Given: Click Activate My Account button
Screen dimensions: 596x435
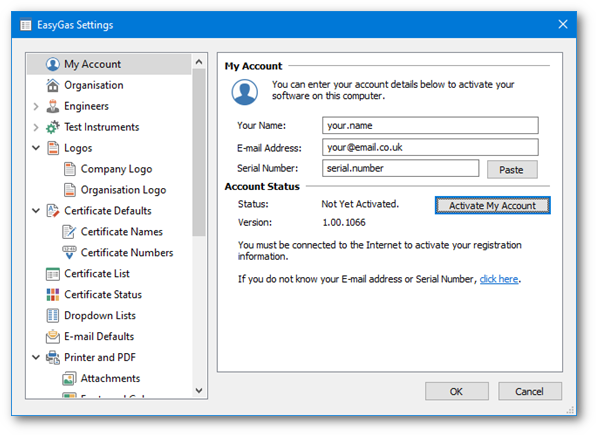Looking at the screenshot, I should [492, 206].
